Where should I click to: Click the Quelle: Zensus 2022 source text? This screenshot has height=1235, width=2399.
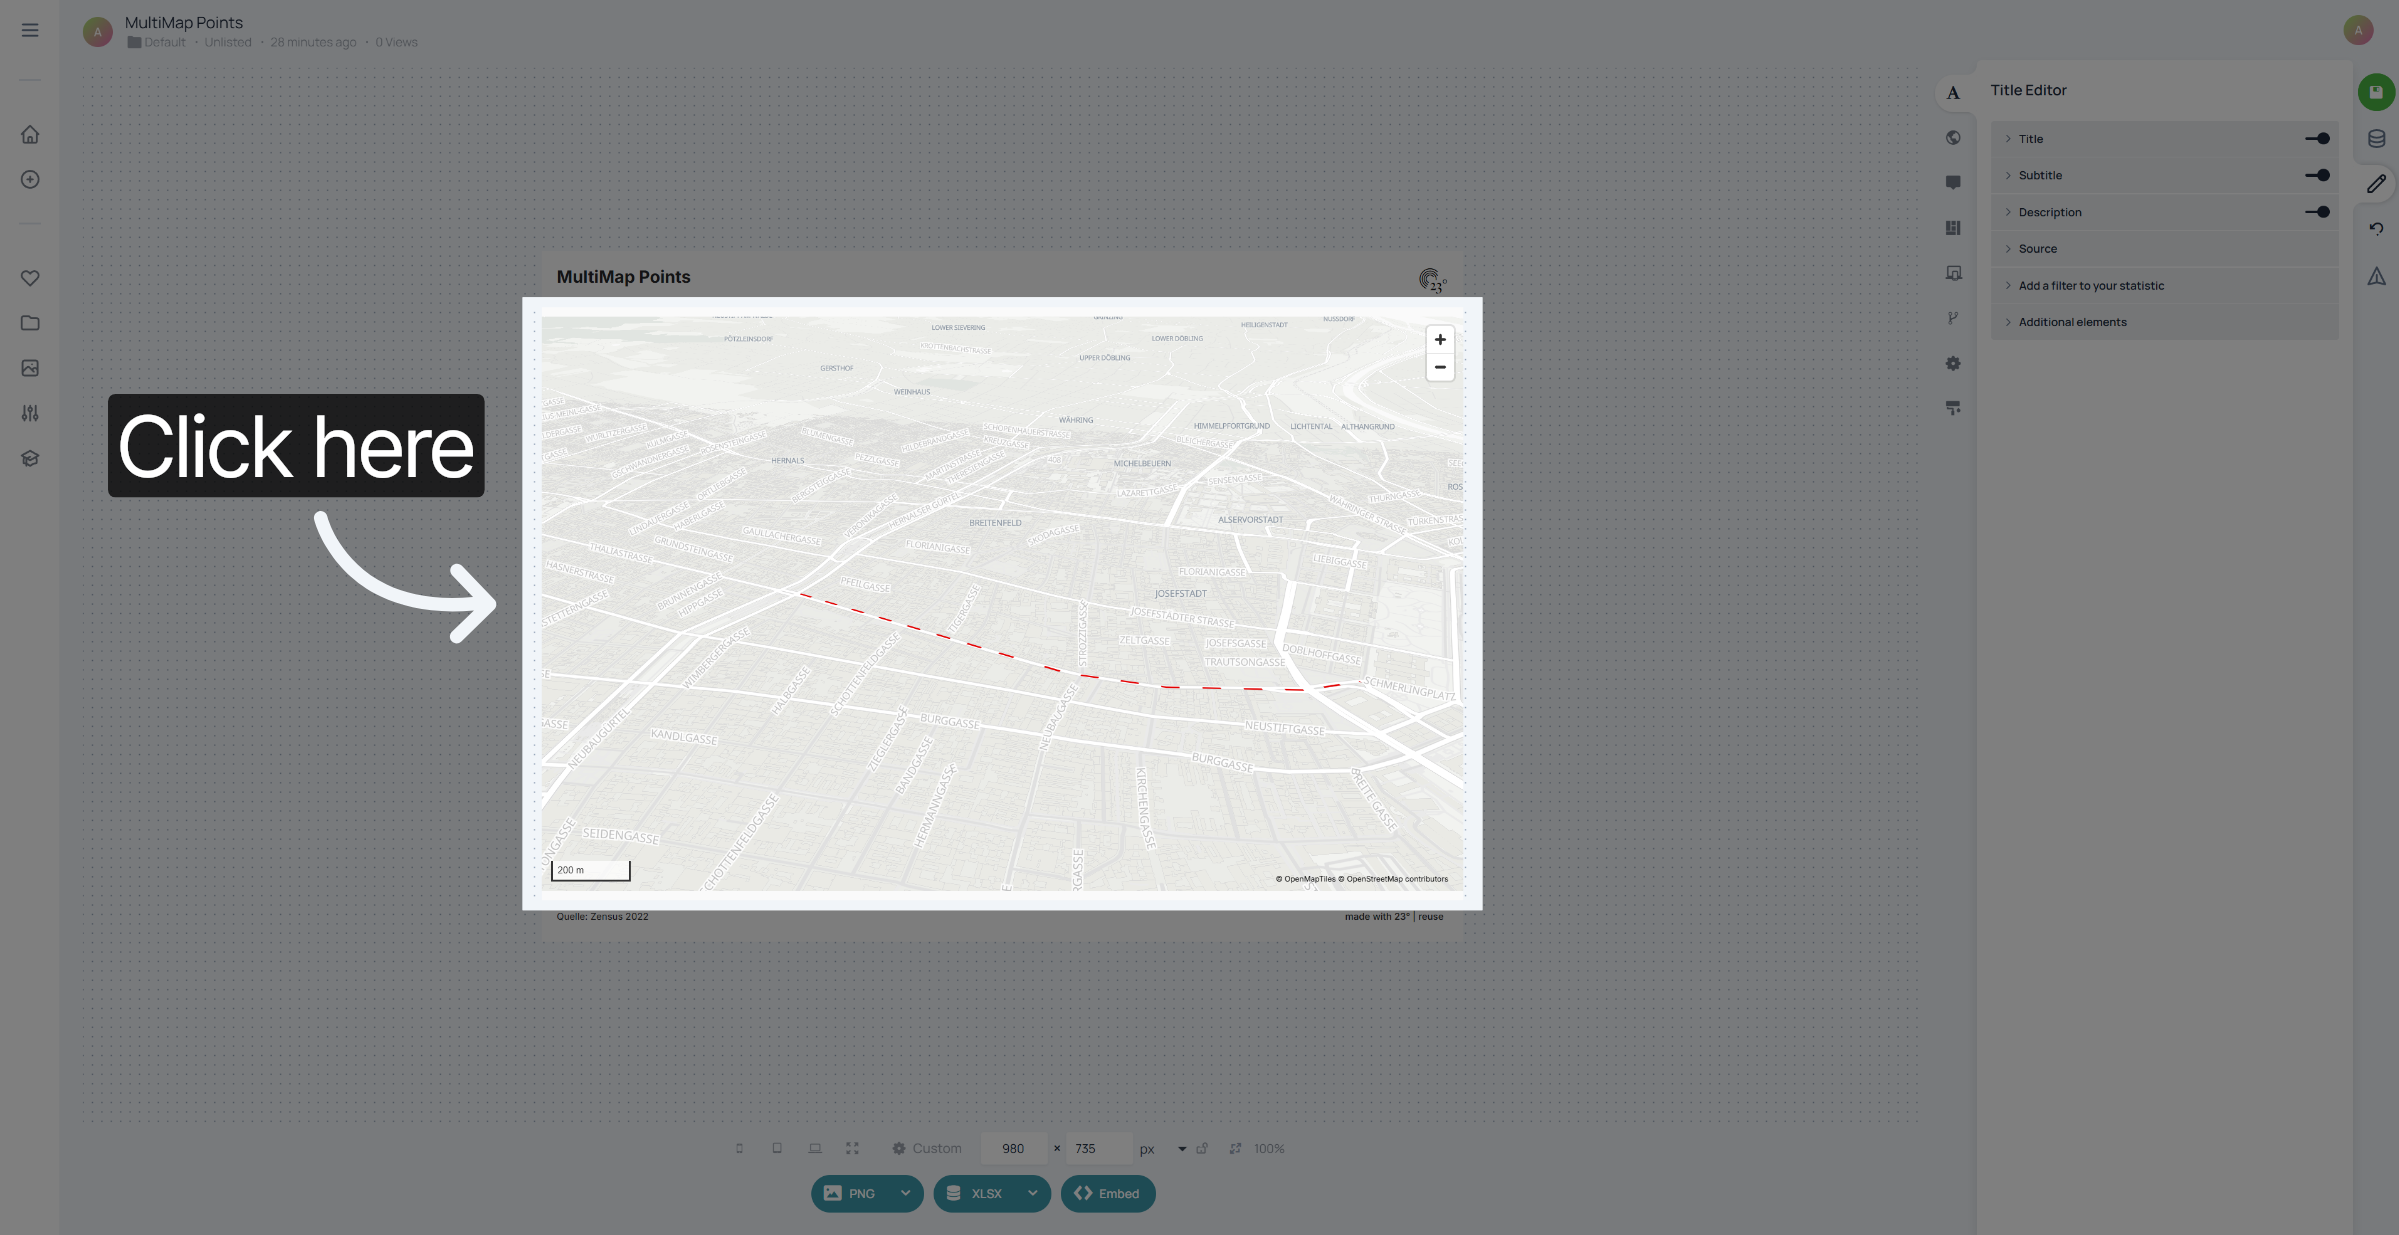tap(602, 917)
